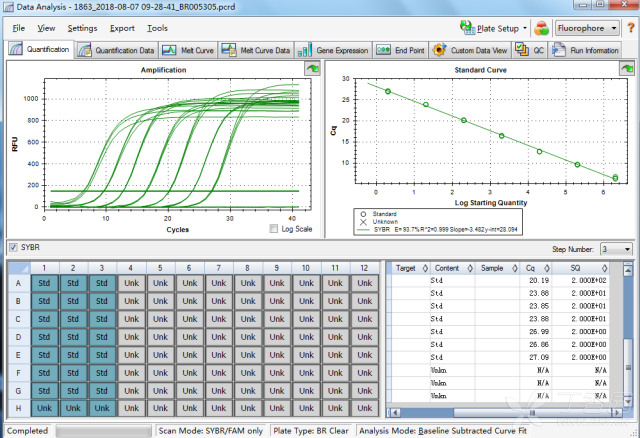Switch to the End Point tab

400,50
